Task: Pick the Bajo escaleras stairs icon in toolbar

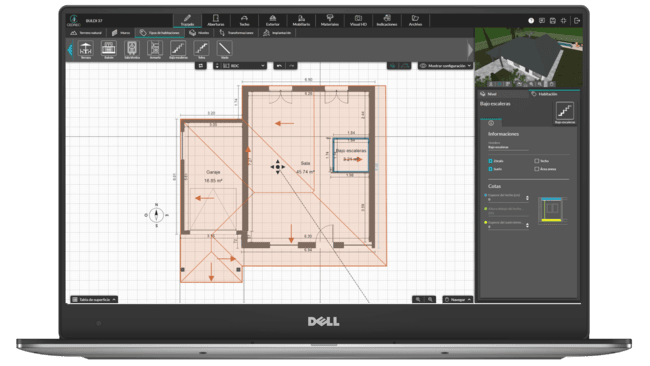Action: 178,49
